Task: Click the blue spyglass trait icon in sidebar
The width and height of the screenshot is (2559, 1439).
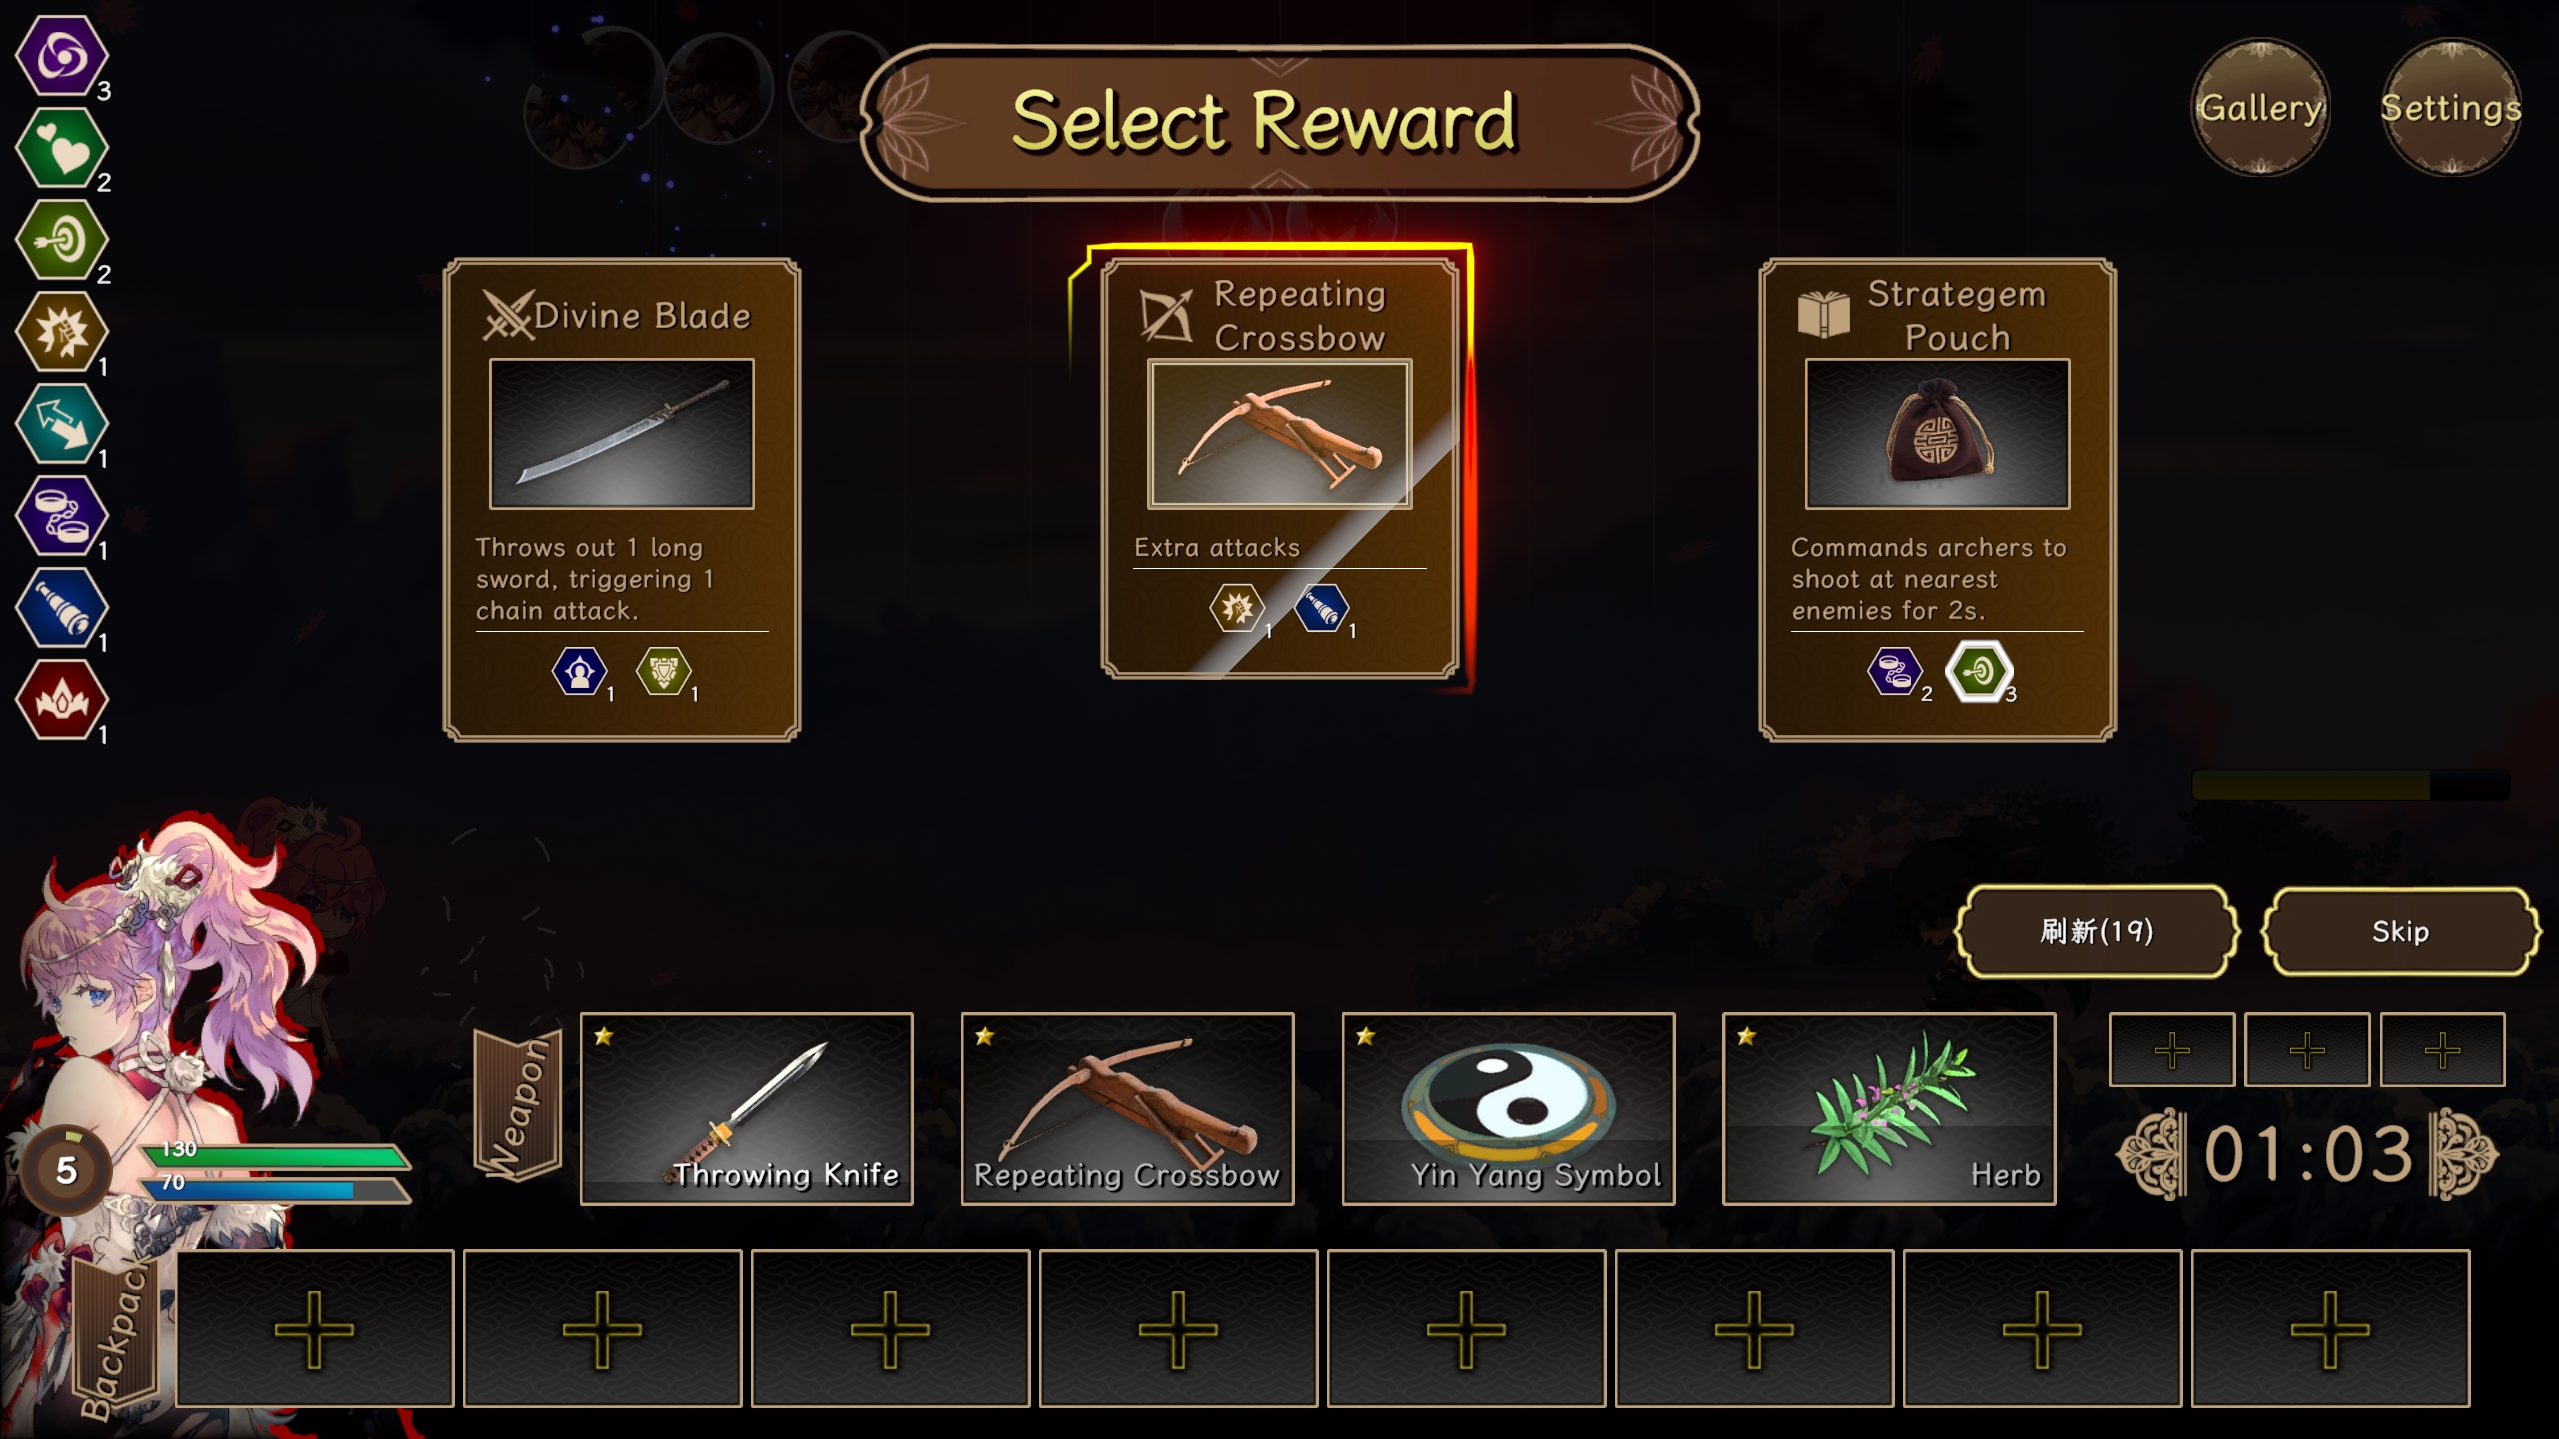Action: click(62, 608)
